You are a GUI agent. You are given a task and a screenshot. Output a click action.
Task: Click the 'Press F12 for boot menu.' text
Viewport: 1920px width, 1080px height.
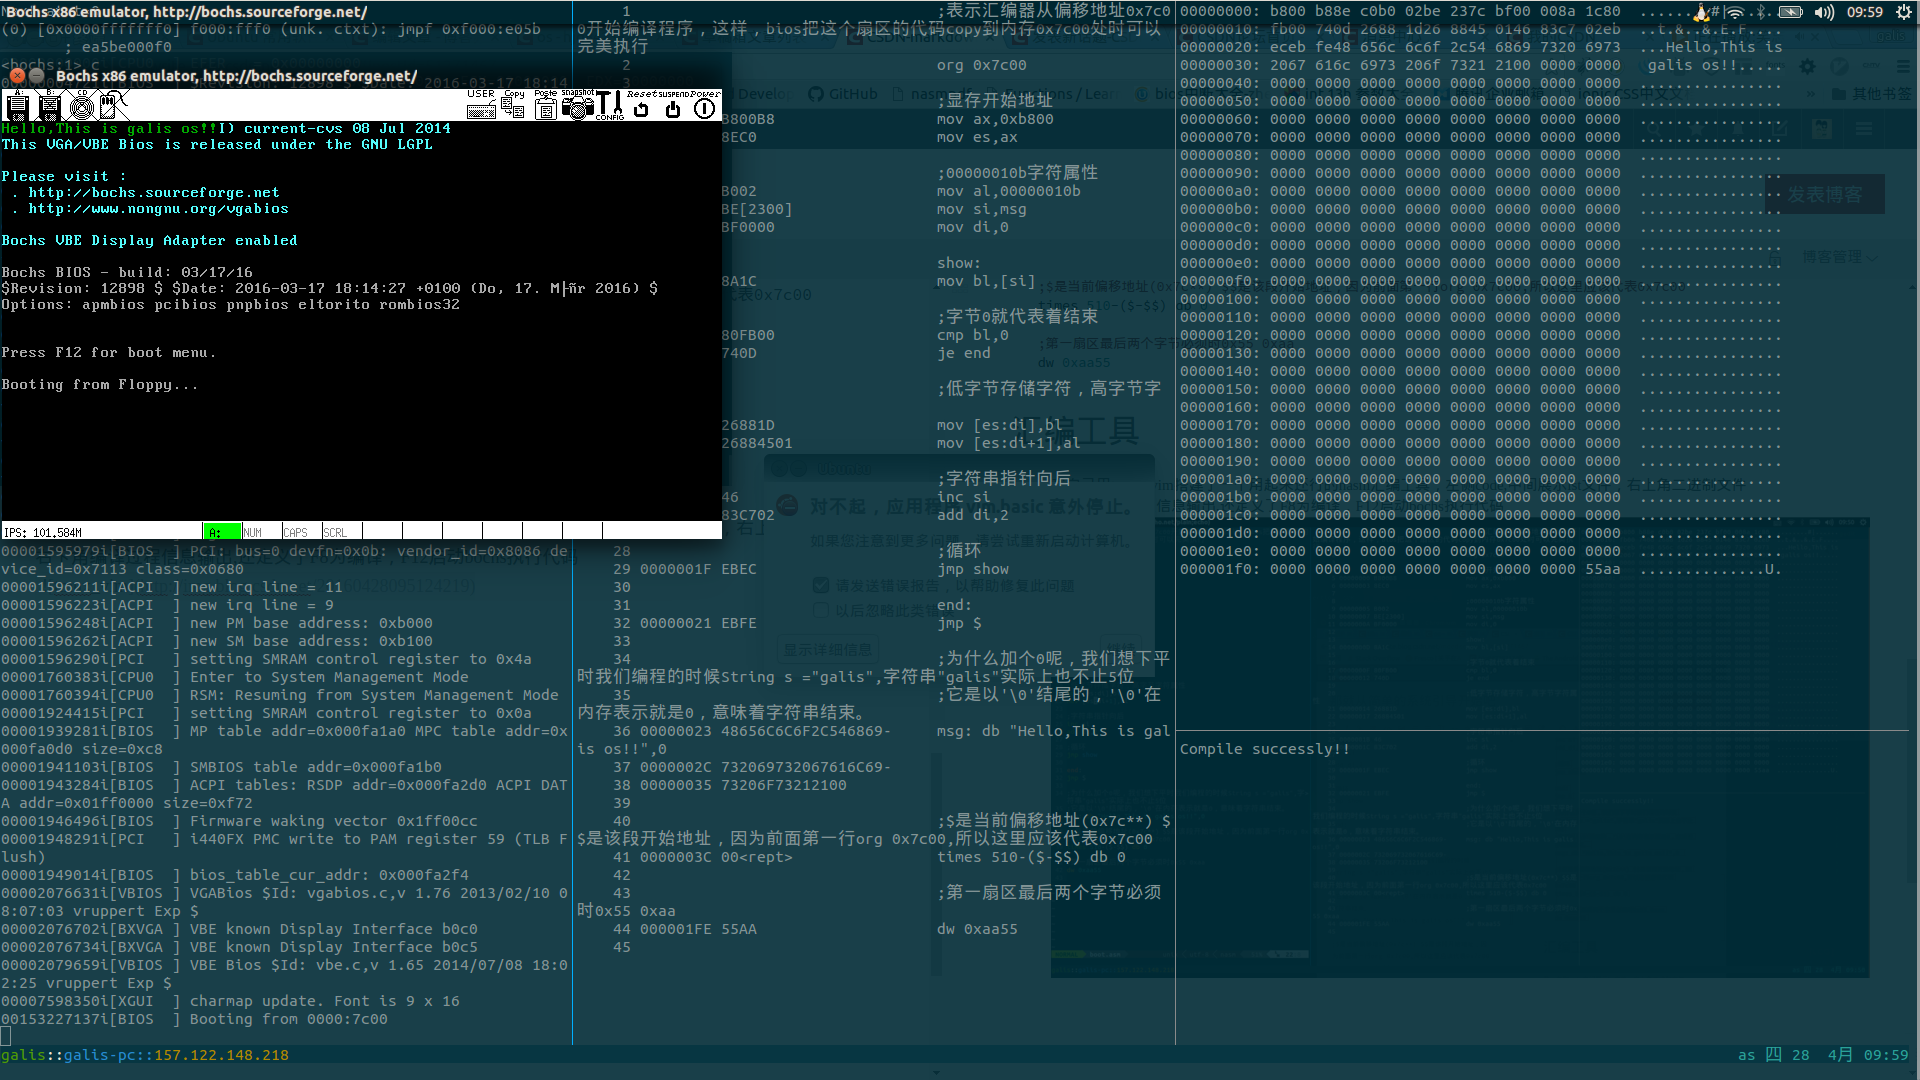tap(108, 353)
